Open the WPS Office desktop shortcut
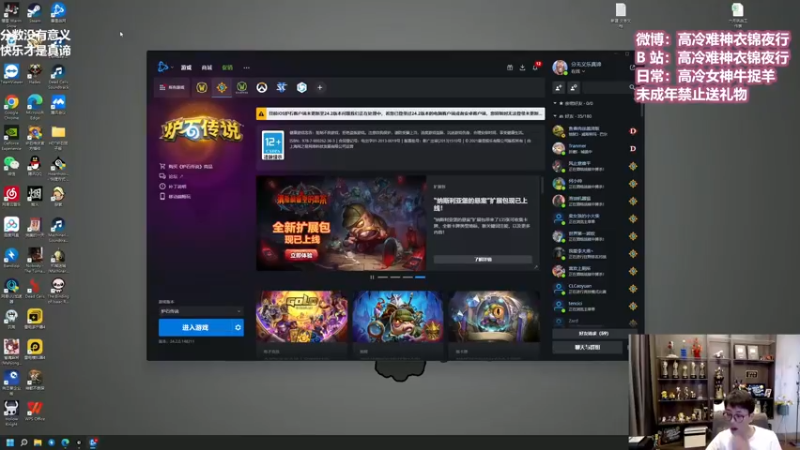This screenshot has height=450, width=800. [x=35, y=411]
